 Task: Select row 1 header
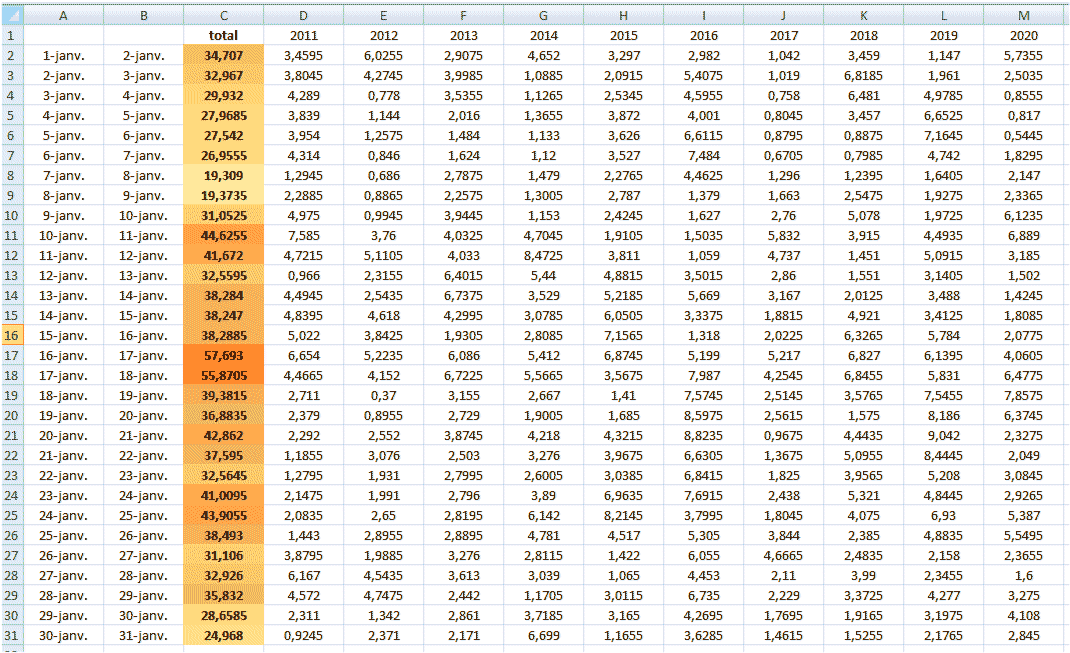(x=12, y=35)
